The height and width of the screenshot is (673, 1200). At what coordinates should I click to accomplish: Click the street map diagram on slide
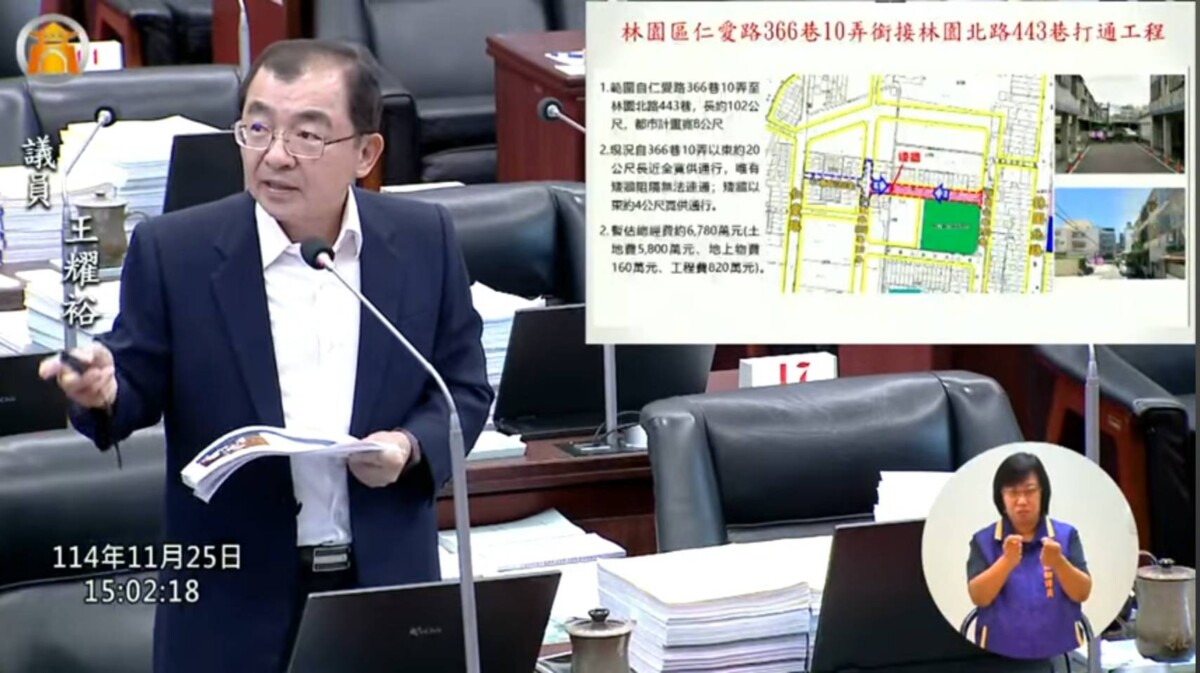[x=909, y=182]
